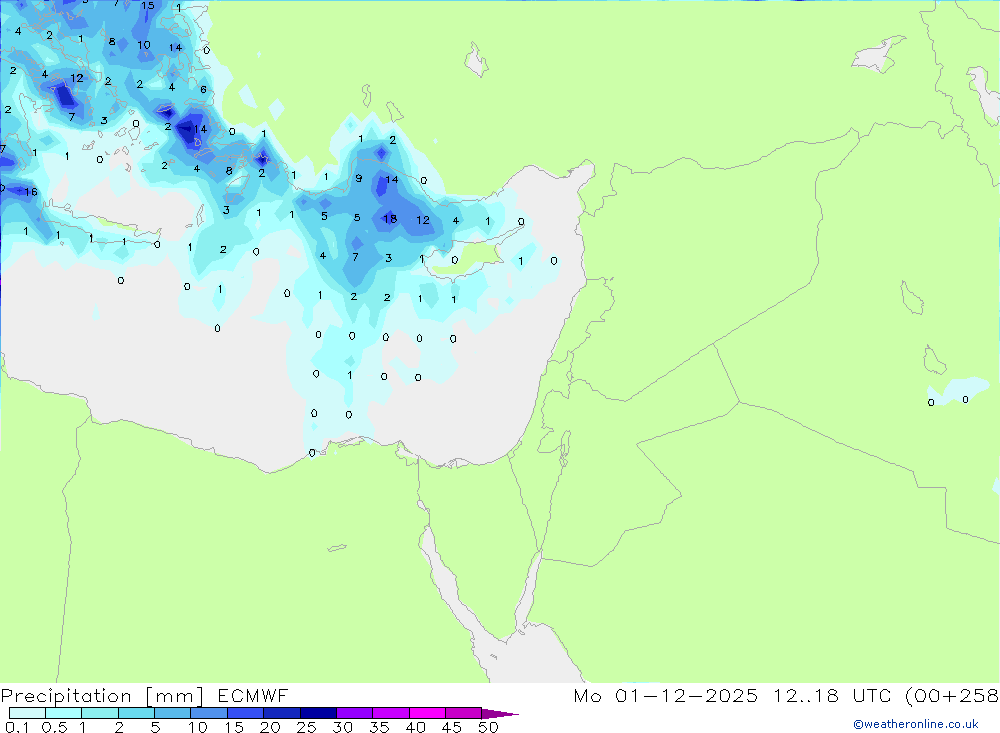Viewport: 1000px width, 733px height.
Task: Click the '20' legend scale label
Action: pos(270,727)
